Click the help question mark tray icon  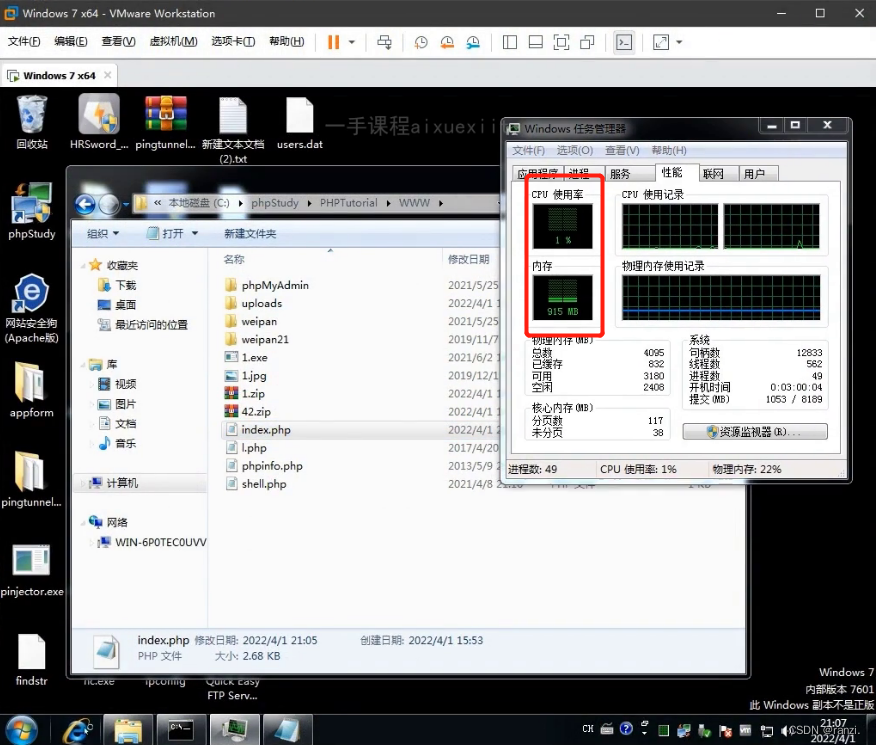(626, 728)
